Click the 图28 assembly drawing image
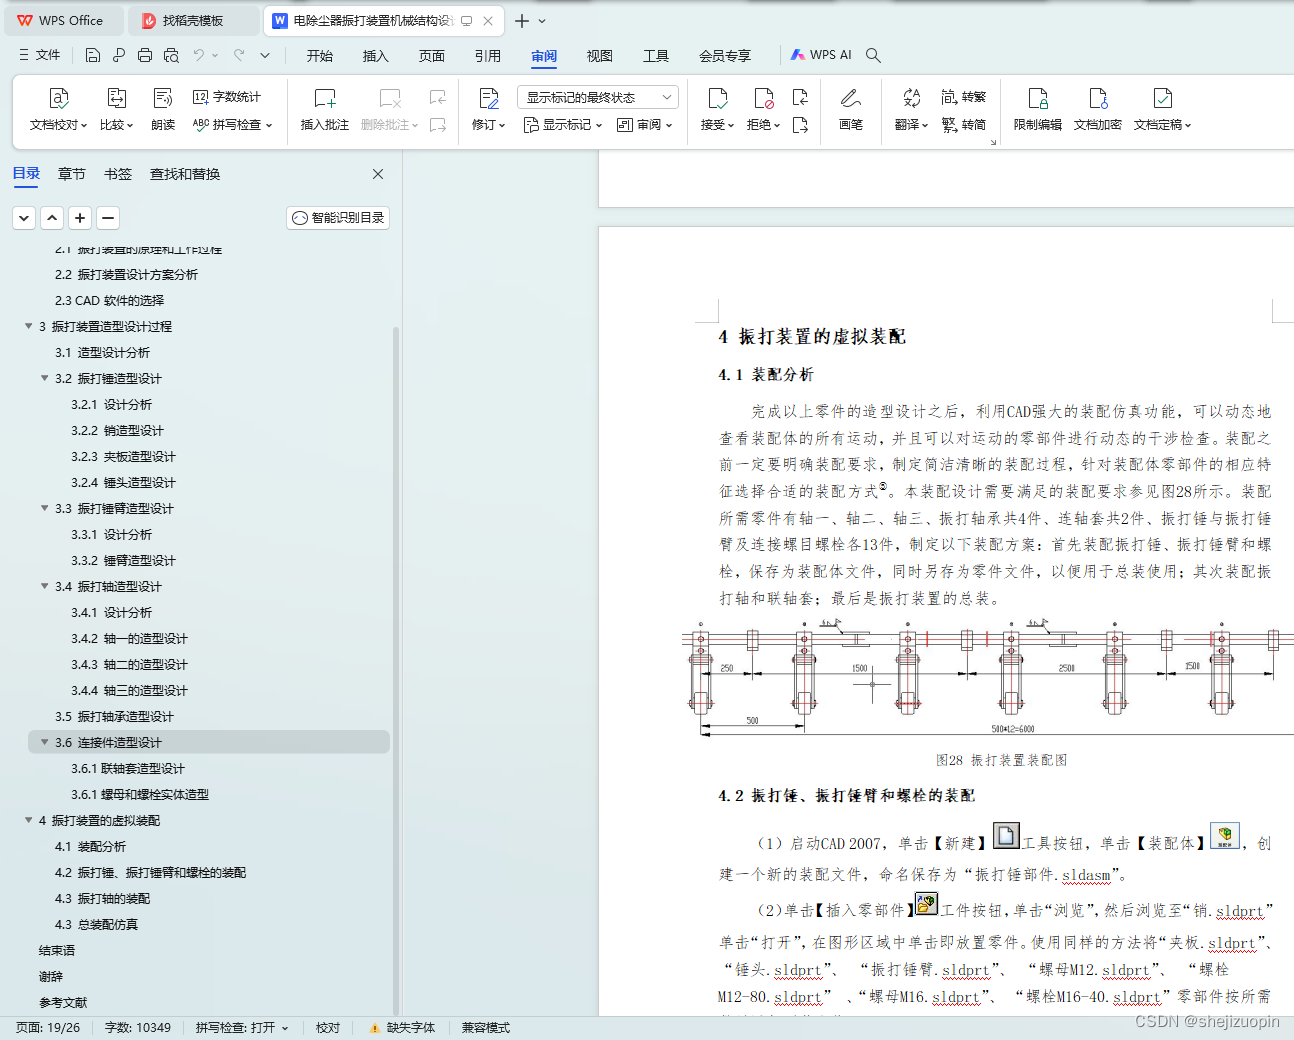This screenshot has height=1040, width=1294. click(x=988, y=678)
